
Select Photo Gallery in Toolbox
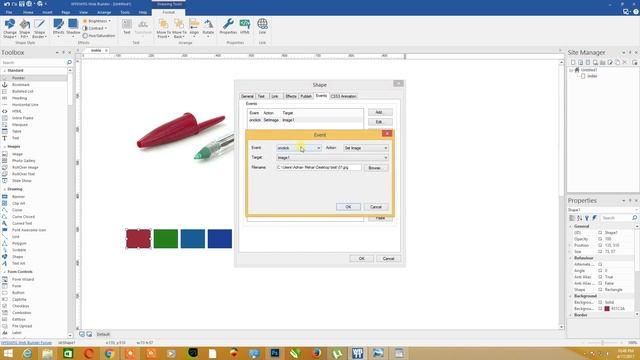pos(23,161)
